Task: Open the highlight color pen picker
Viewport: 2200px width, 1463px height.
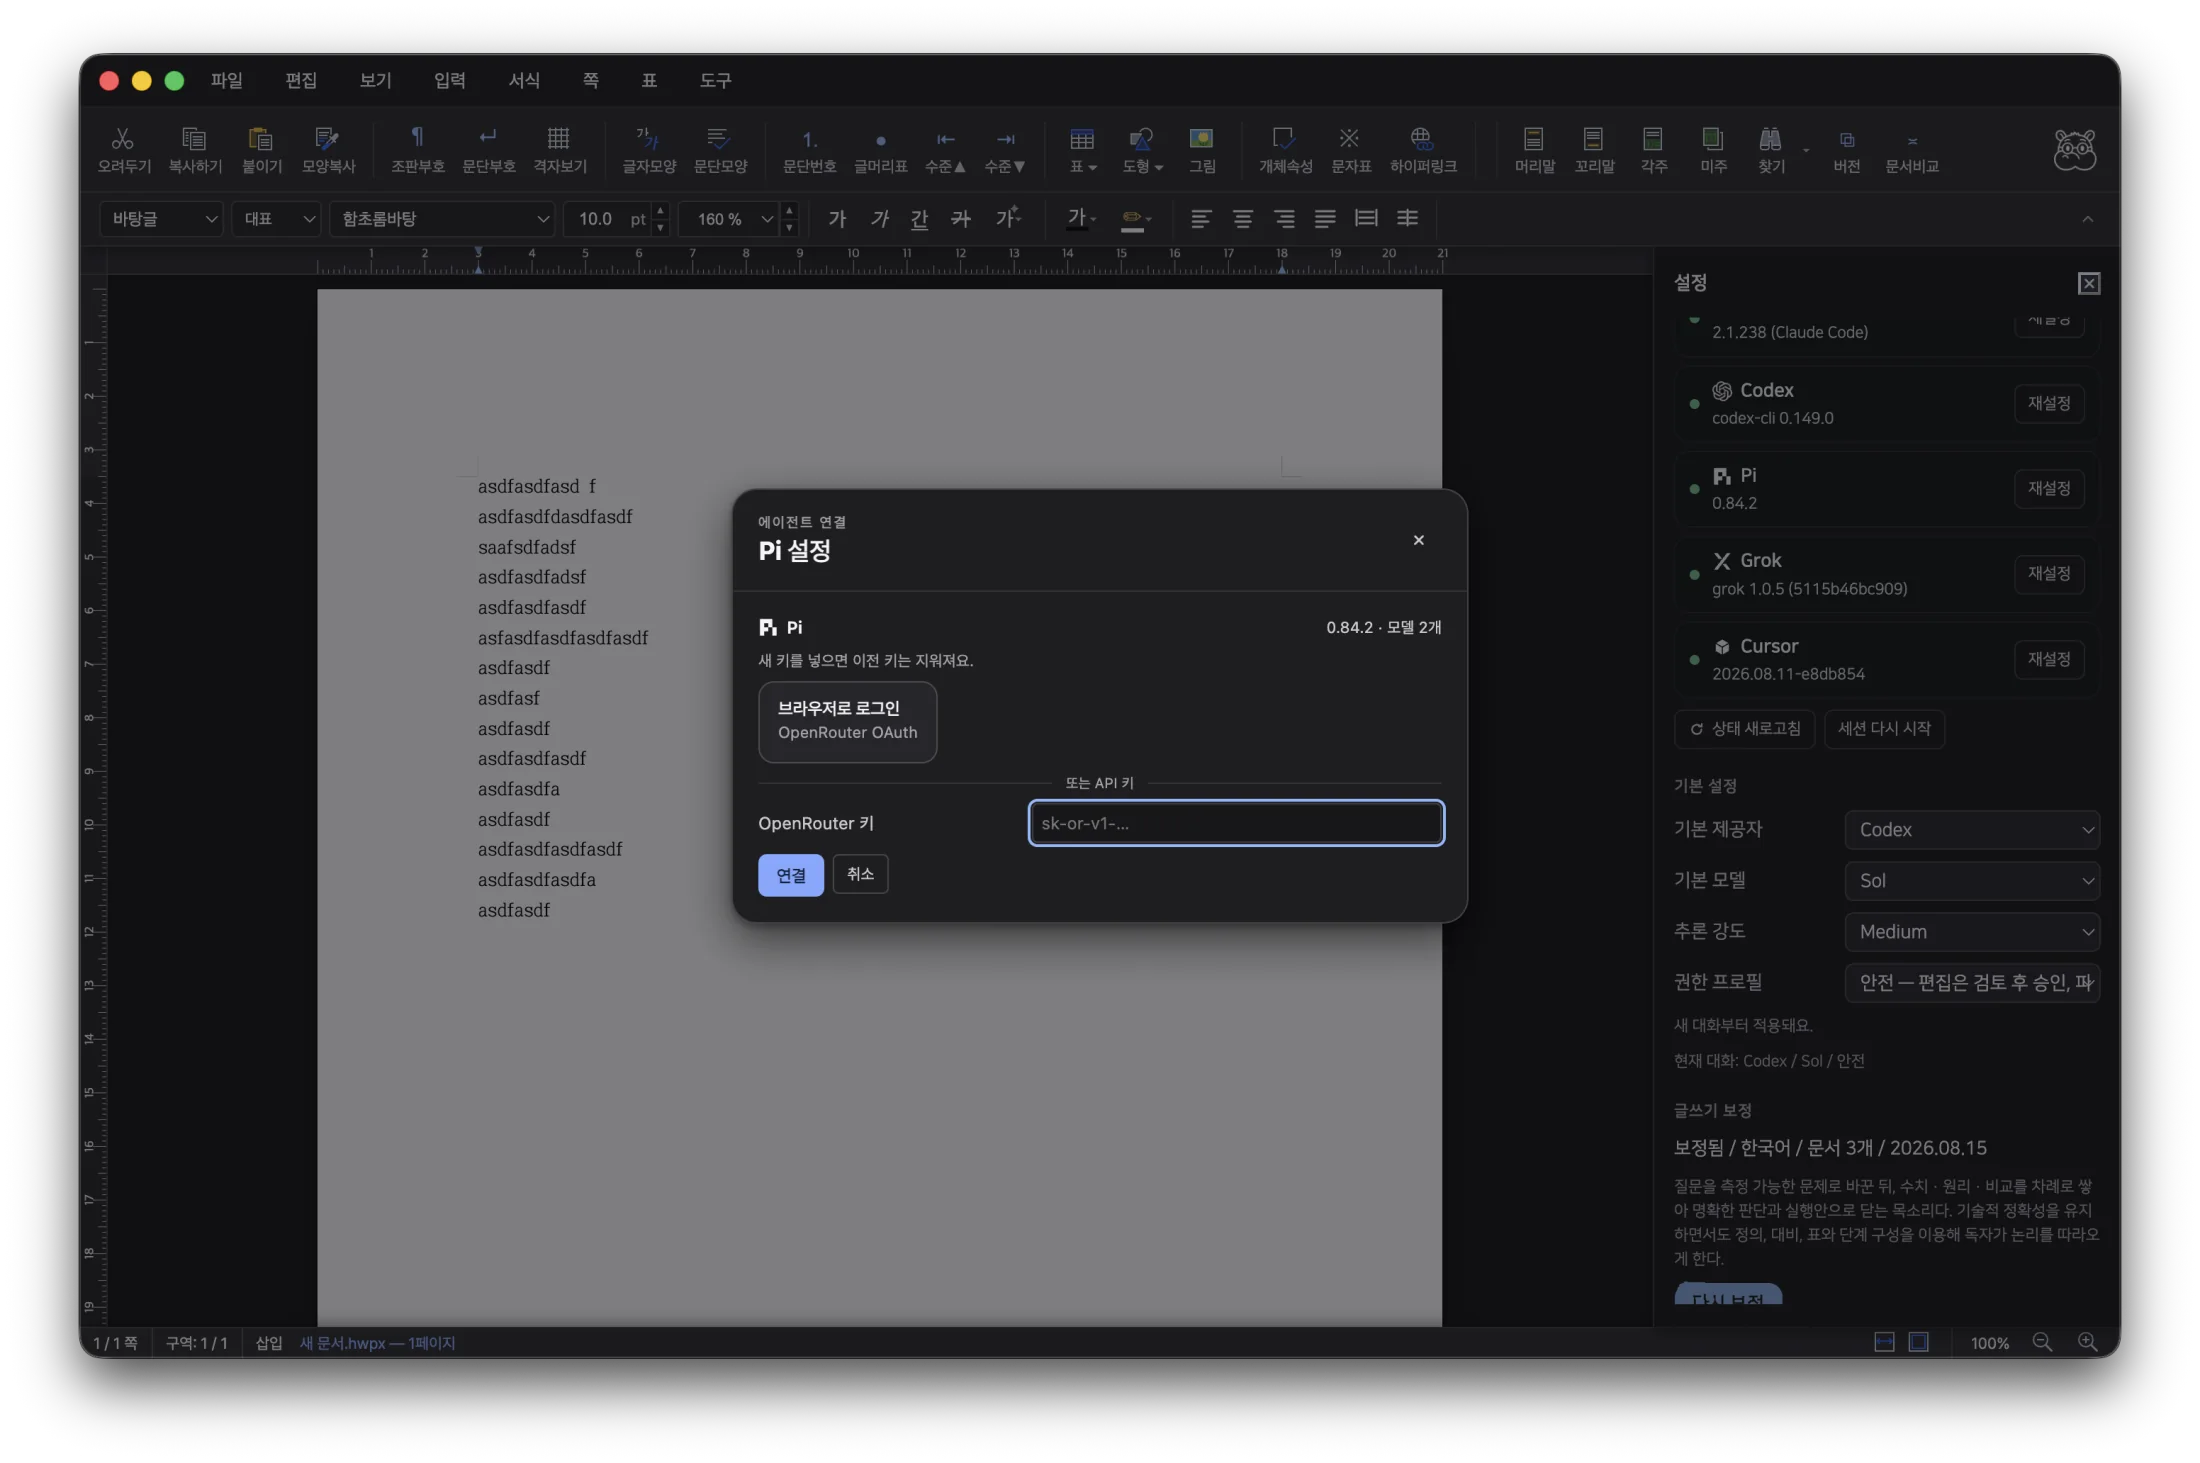Action: coord(1136,218)
